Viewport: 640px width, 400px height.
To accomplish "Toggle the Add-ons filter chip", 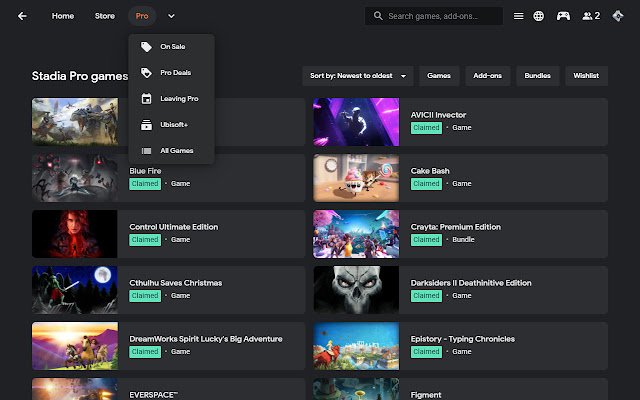I will point(487,76).
